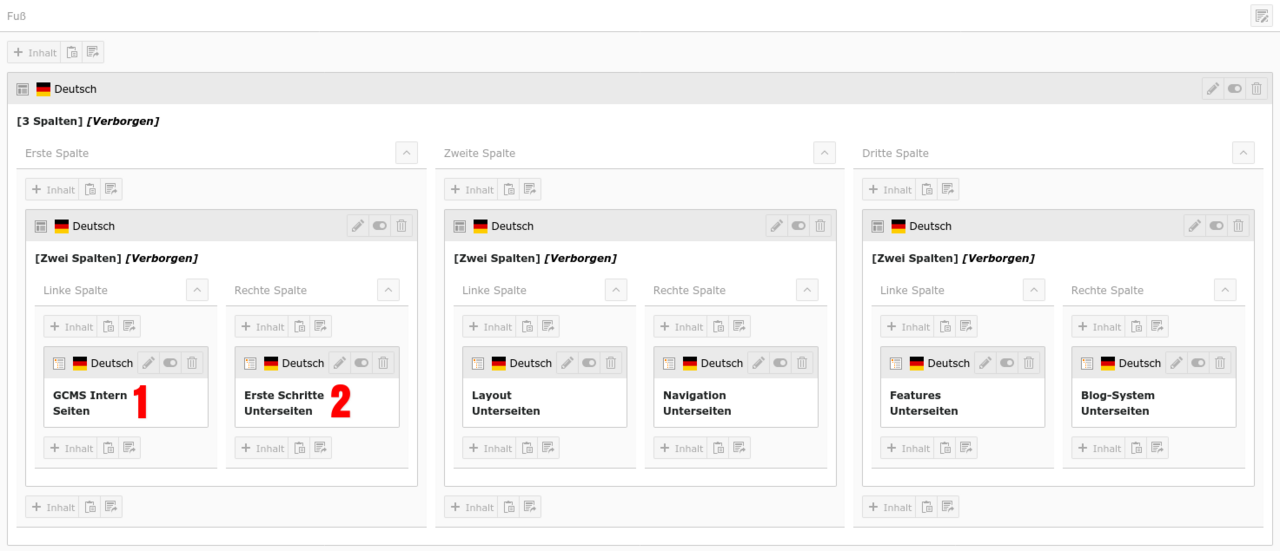Unhide the Layout Unterseiten element
Image resolution: width=1280 pixels, height=551 pixels.
pos(589,363)
